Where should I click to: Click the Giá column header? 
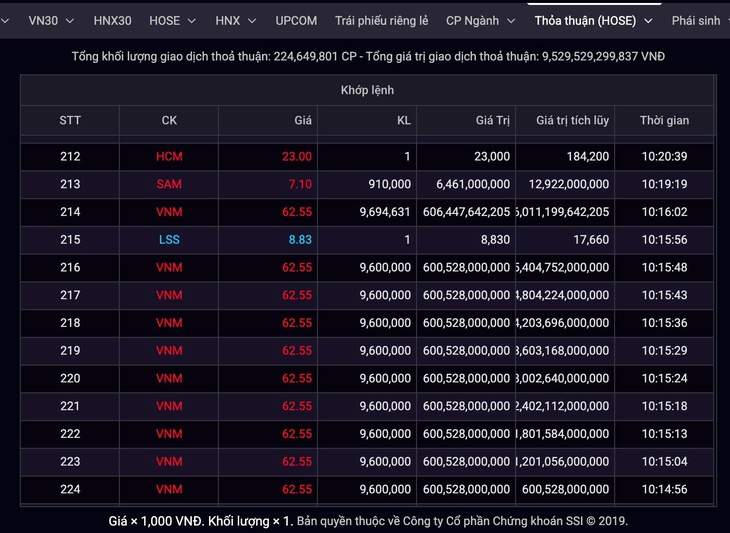pos(303,120)
